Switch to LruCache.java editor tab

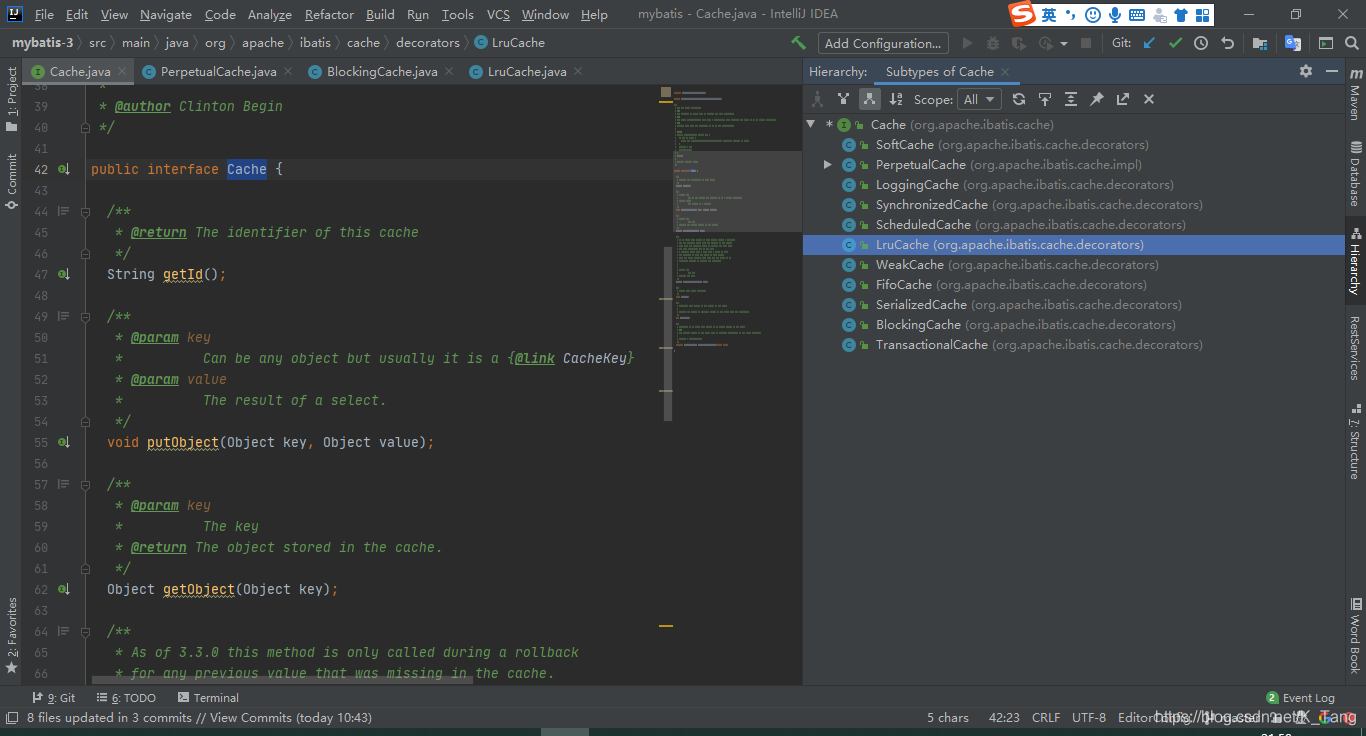coord(527,71)
